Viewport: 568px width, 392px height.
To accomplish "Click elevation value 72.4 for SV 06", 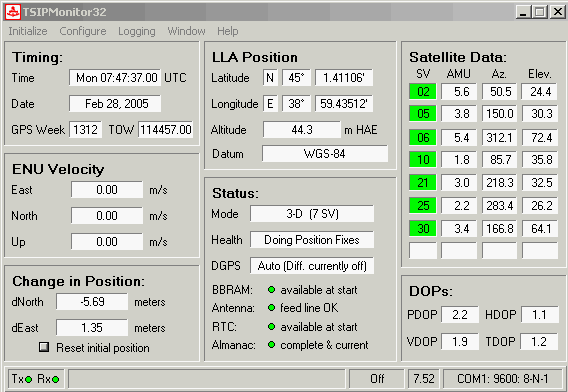I will [540, 137].
